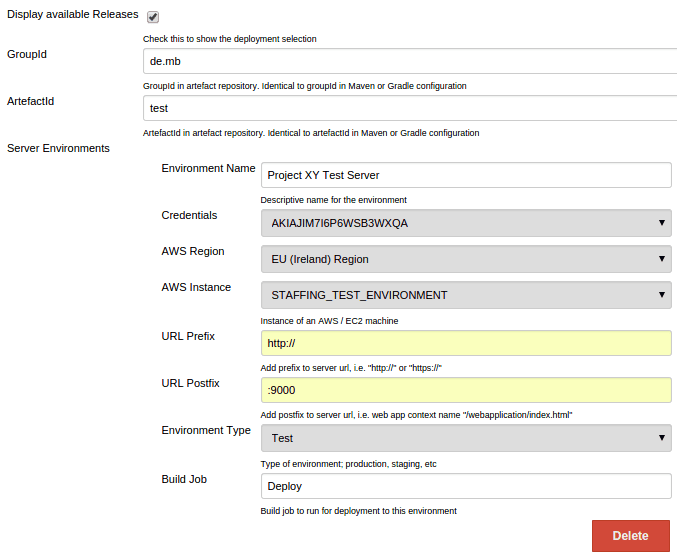Click the AWS Instance label text
The height and width of the screenshot is (556, 677).
pos(196,287)
